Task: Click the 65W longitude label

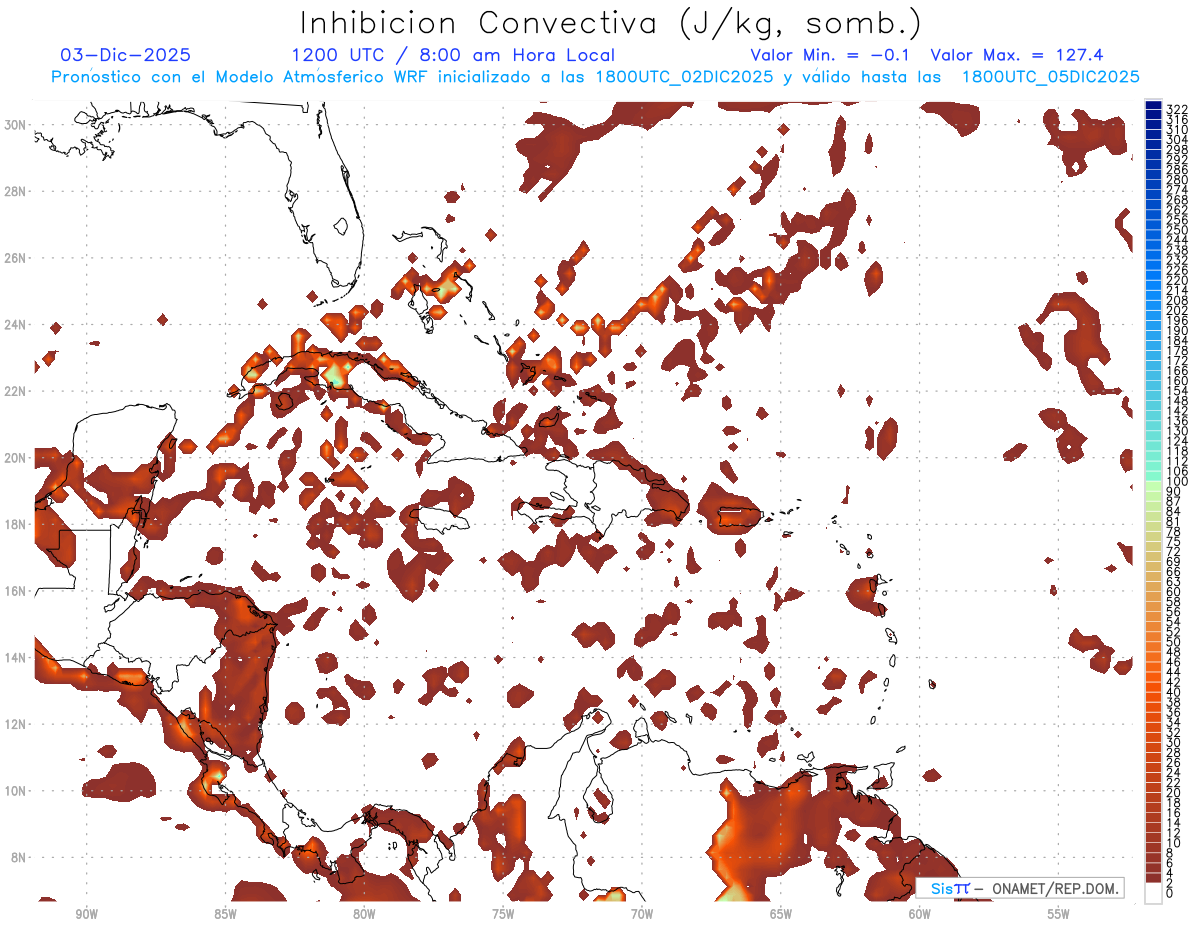Action: (x=781, y=913)
